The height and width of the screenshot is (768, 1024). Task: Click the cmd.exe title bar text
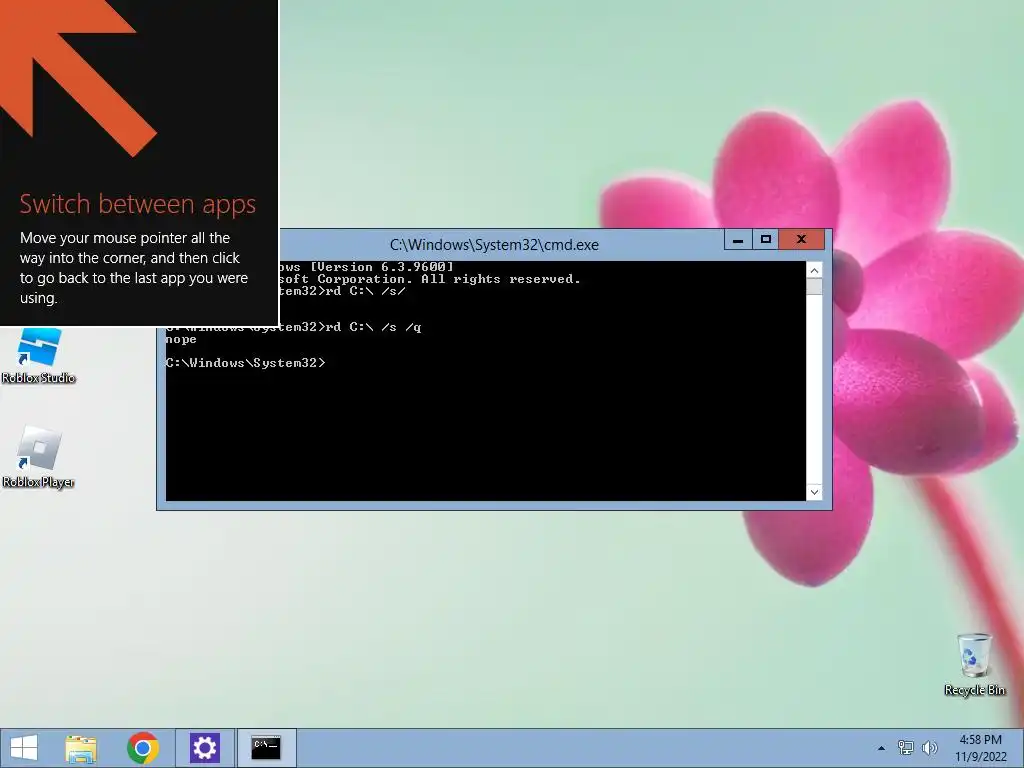click(x=494, y=245)
